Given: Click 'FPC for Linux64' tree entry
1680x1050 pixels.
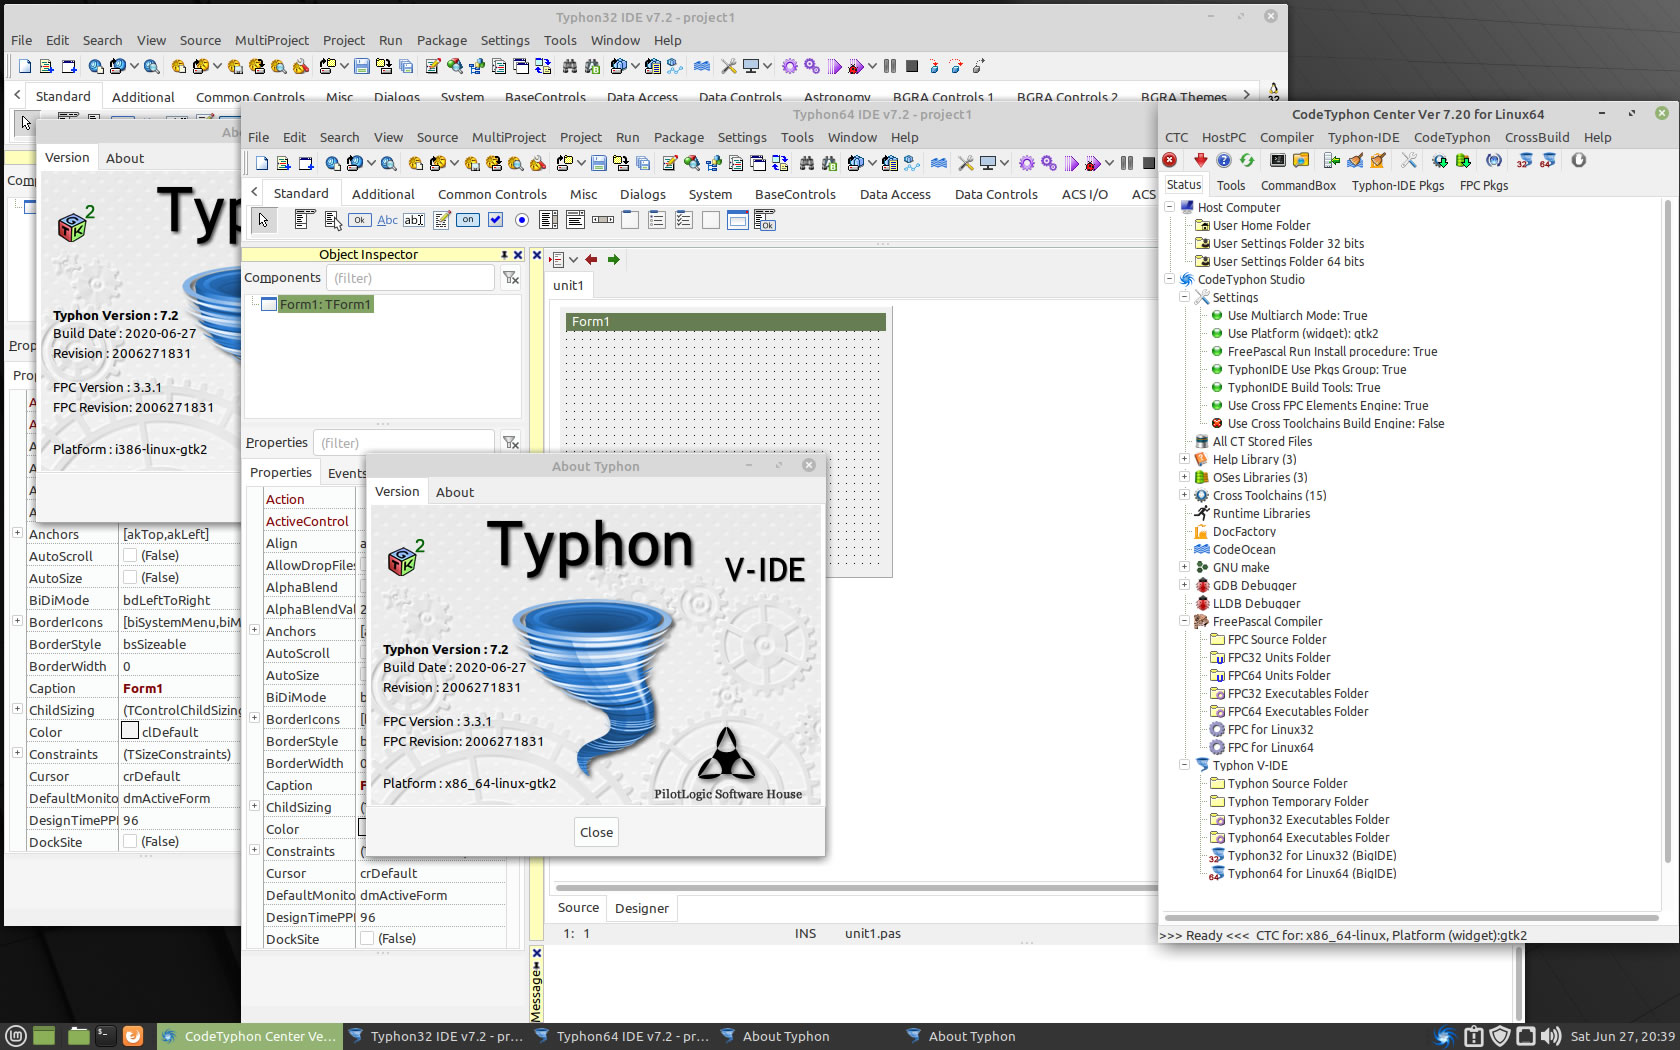Looking at the screenshot, I should coord(1270,747).
